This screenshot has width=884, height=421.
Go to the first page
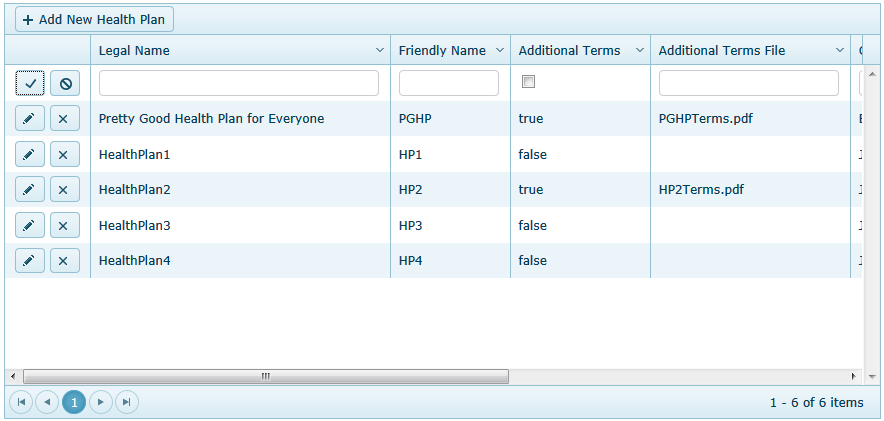(x=22, y=402)
